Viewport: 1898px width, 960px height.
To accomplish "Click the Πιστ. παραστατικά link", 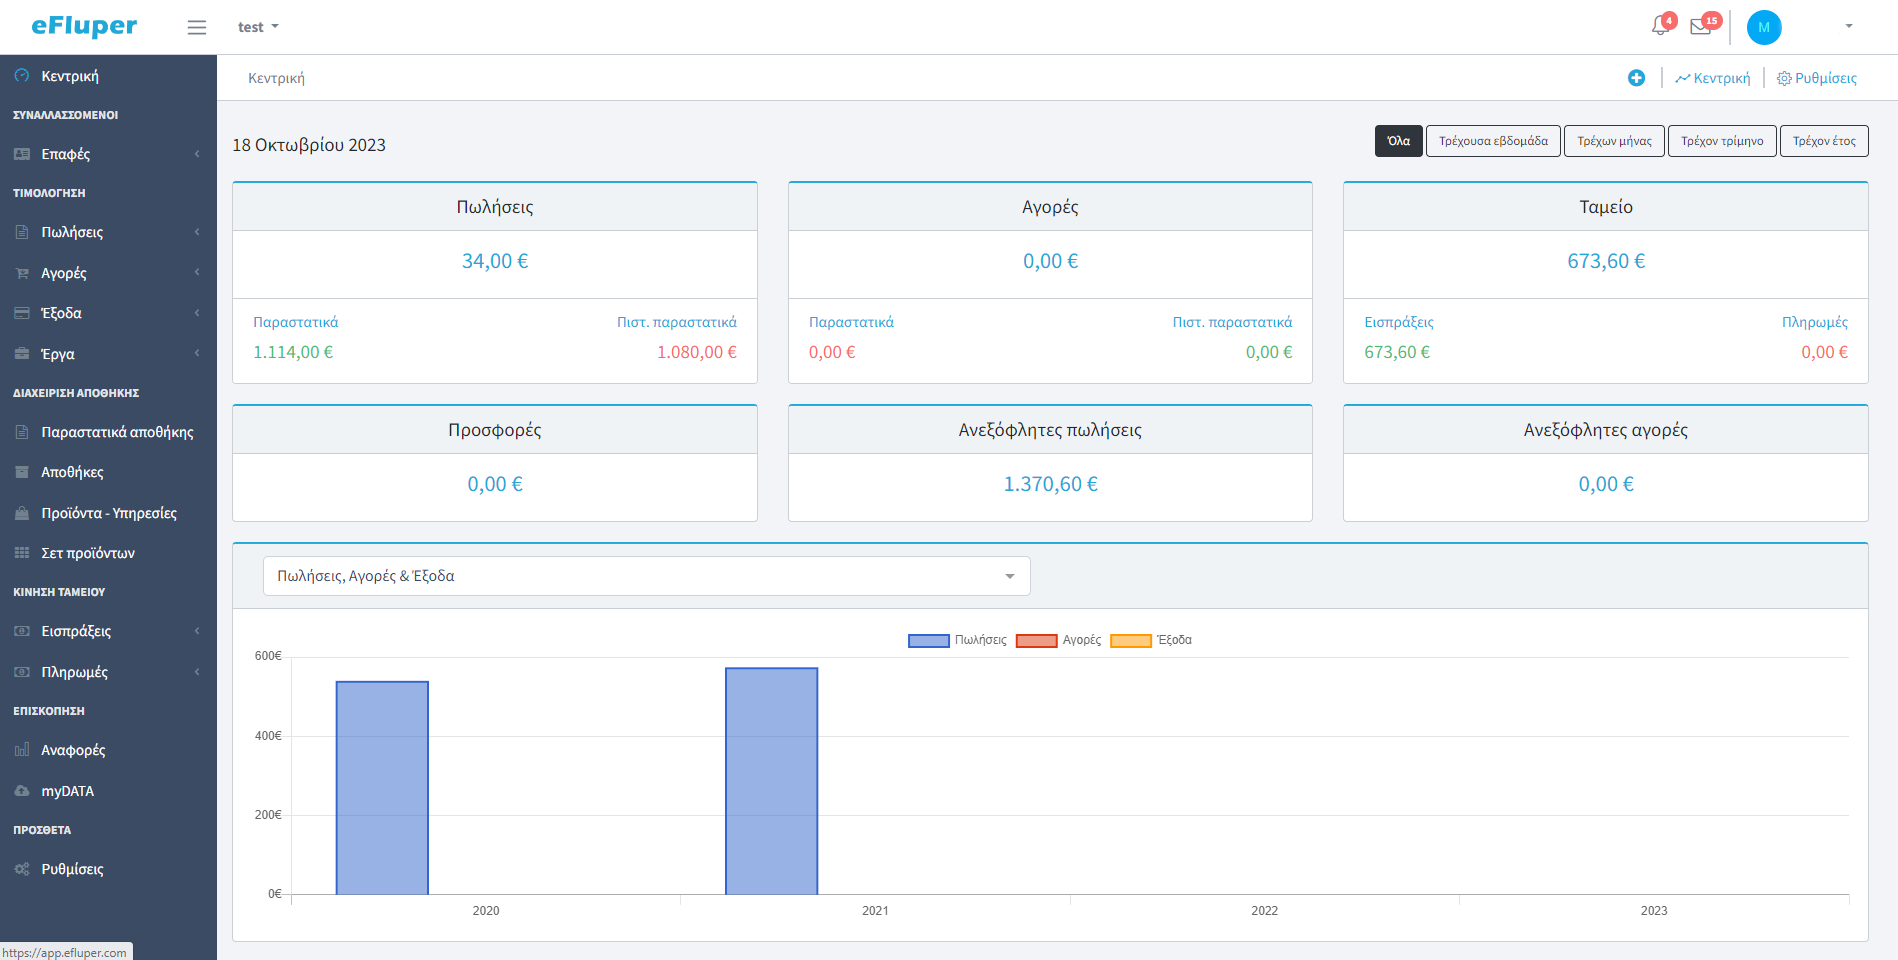I will 677,321.
